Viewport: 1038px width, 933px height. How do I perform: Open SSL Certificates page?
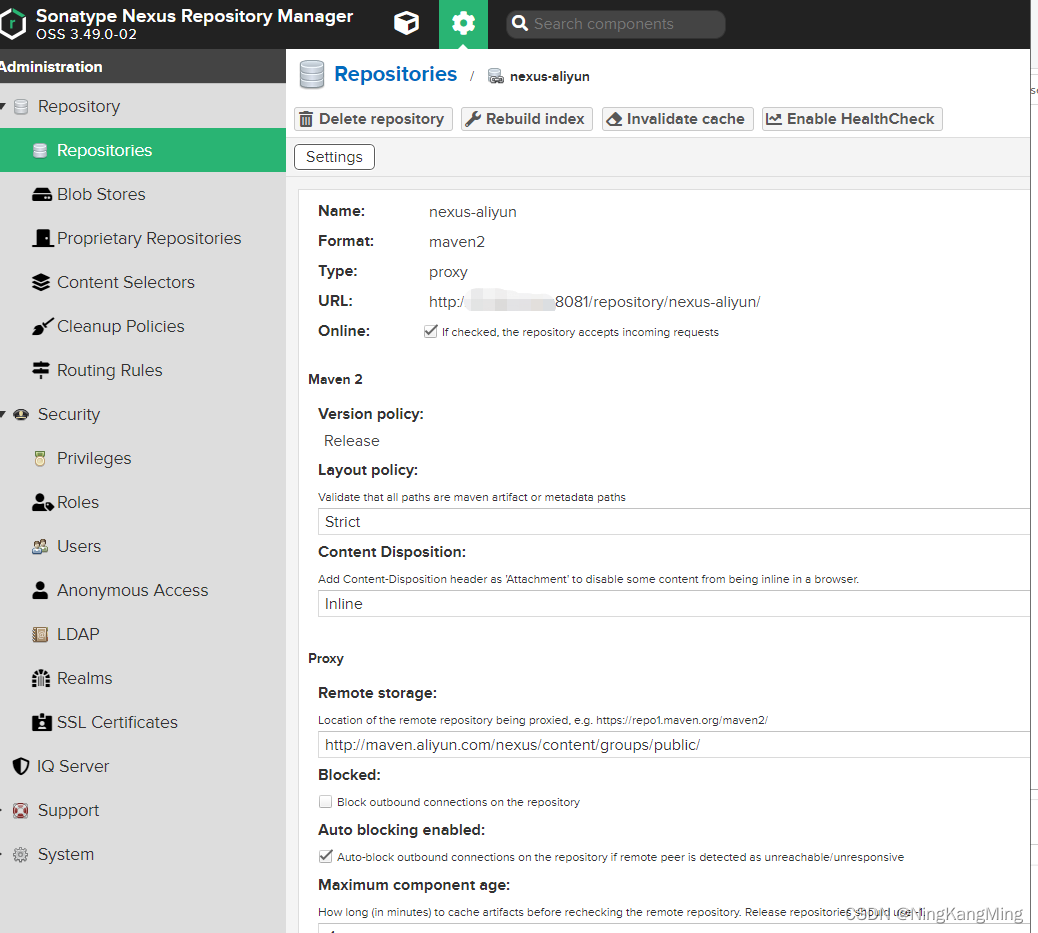tap(117, 722)
